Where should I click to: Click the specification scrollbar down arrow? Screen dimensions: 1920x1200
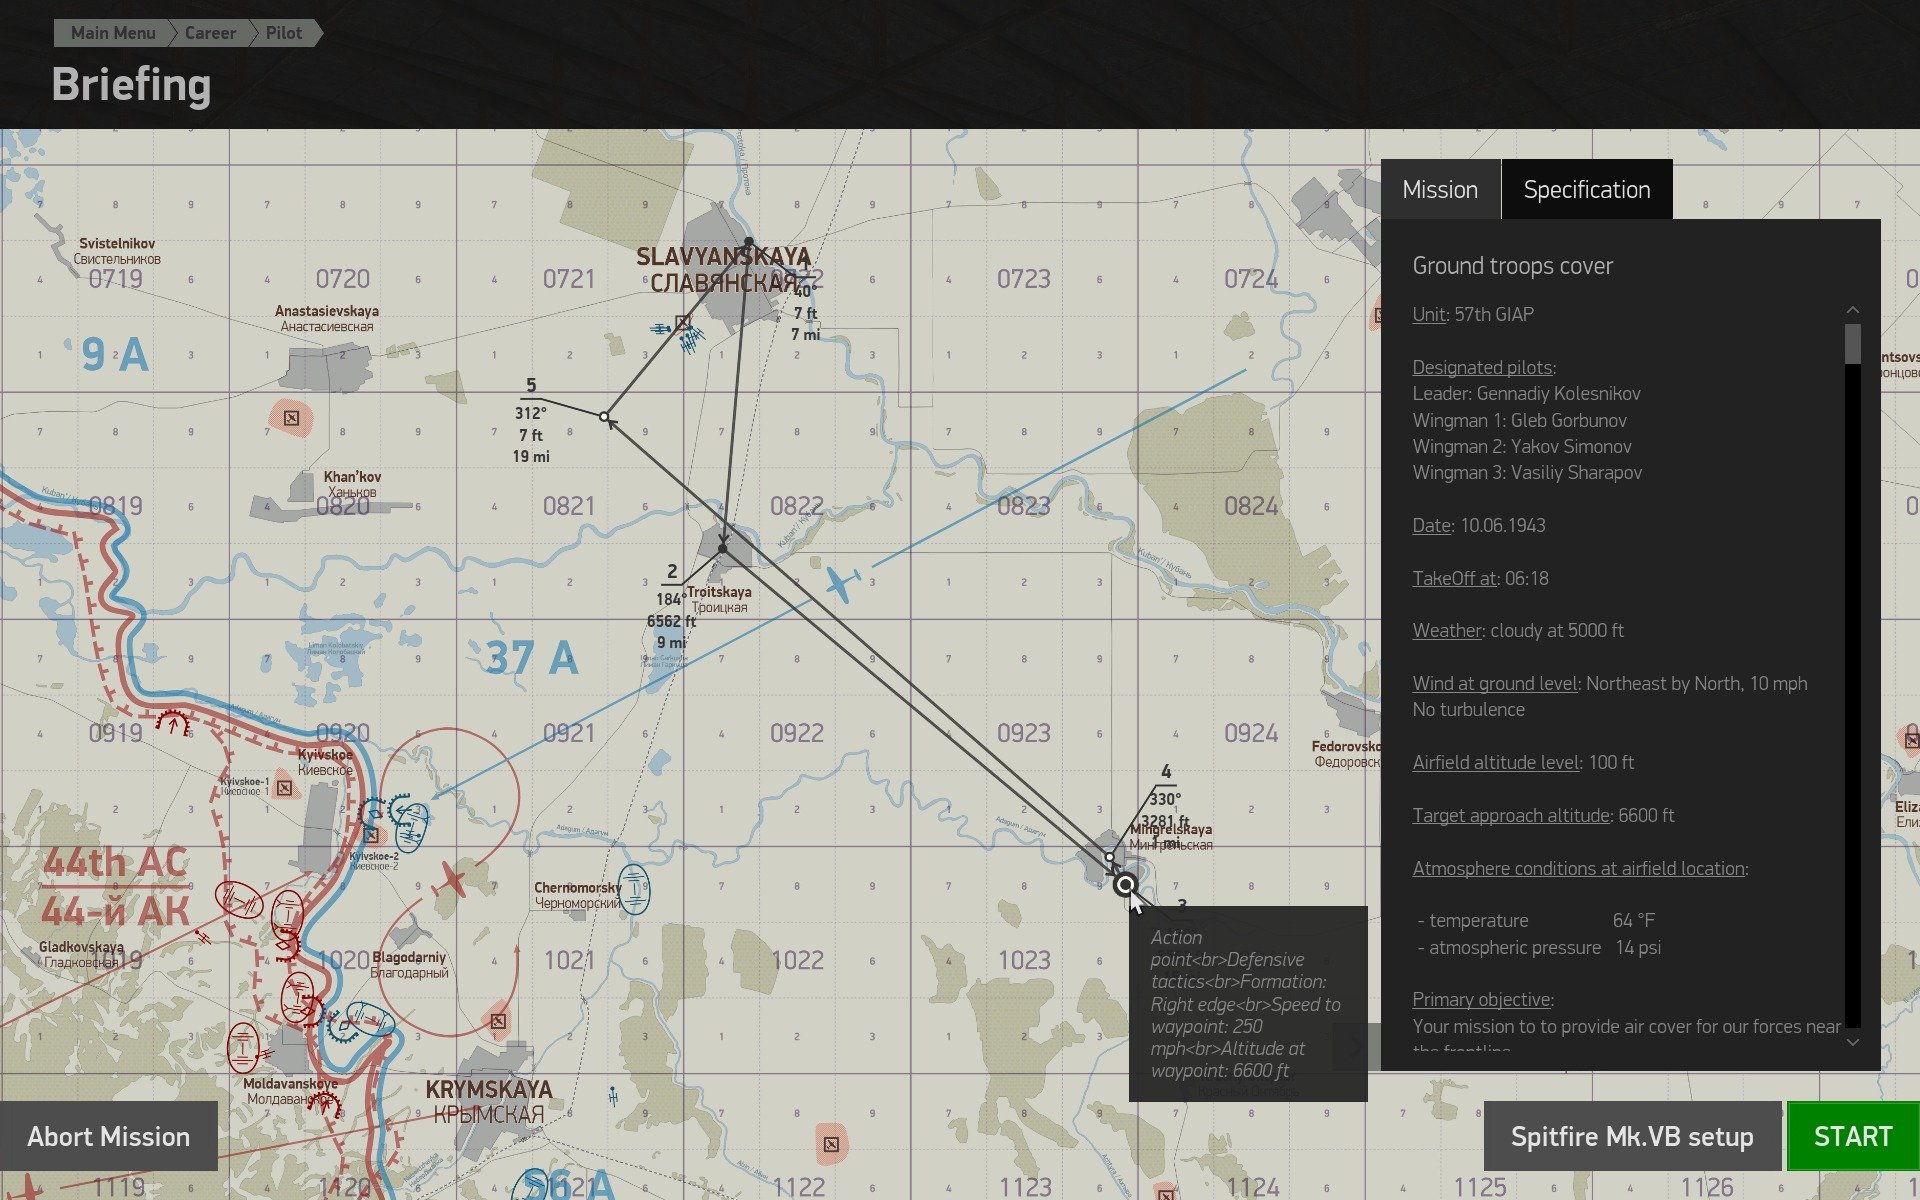click(1852, 1042)
